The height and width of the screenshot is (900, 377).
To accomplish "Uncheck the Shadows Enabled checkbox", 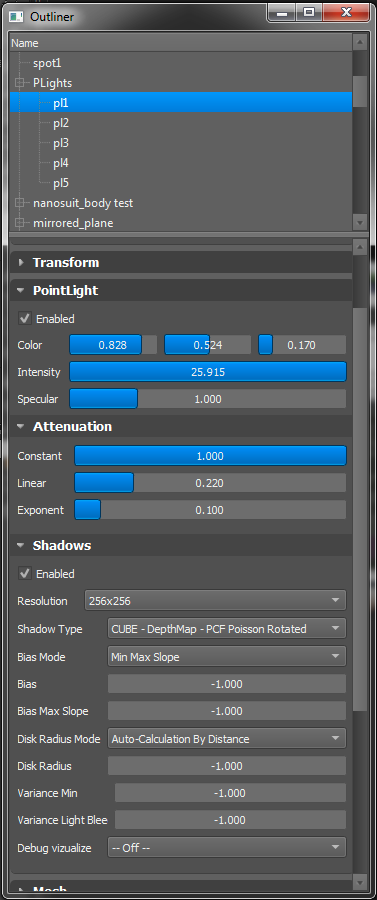I will click(25, 573).
